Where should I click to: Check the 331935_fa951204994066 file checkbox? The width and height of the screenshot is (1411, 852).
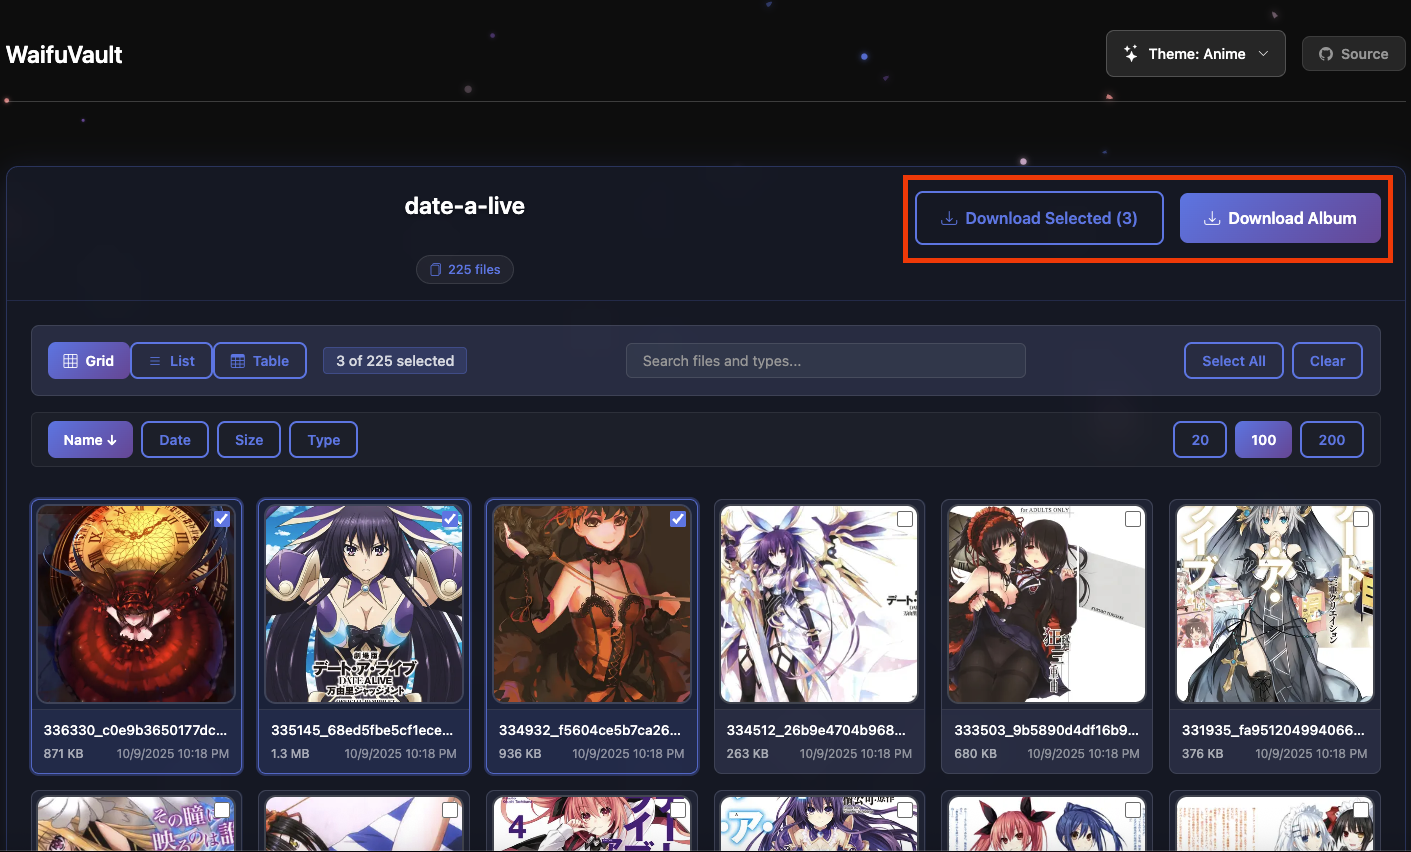tap(1361, 519)
